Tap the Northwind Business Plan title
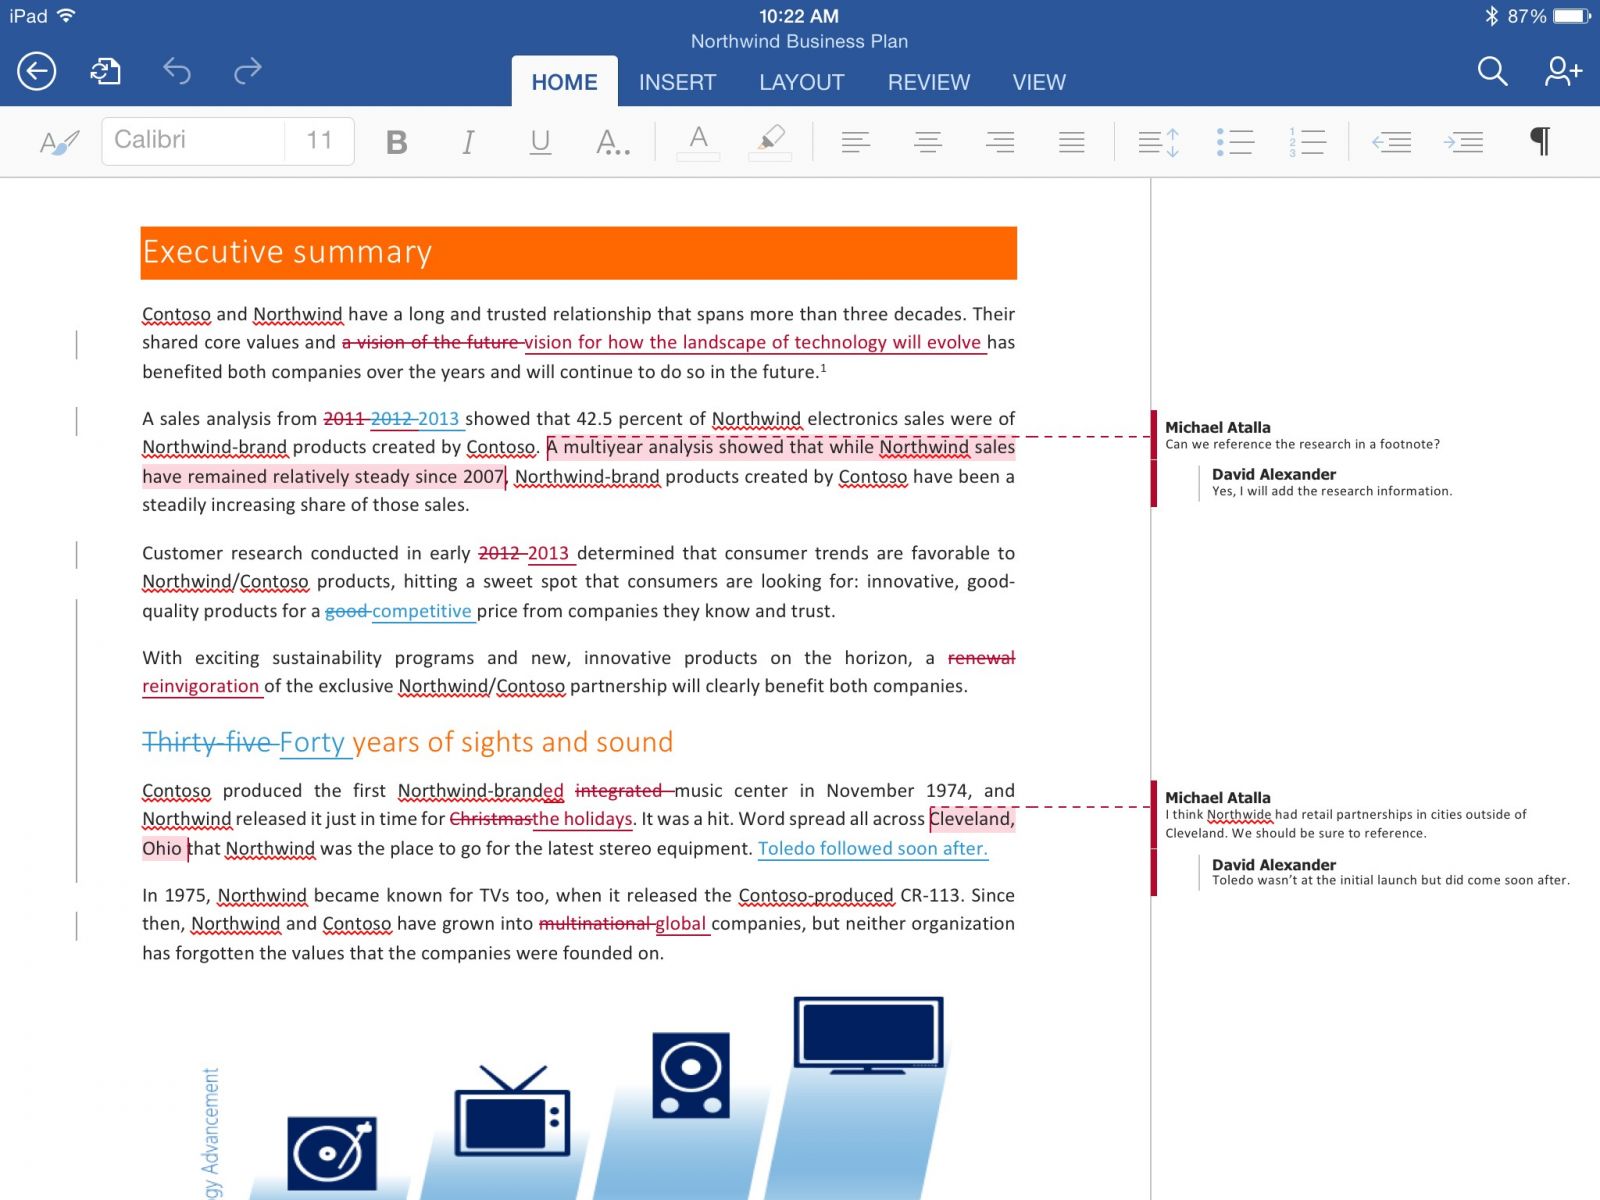This screenshot has height=1200, width=1600. pyautogui.click(x=799, y=41)
